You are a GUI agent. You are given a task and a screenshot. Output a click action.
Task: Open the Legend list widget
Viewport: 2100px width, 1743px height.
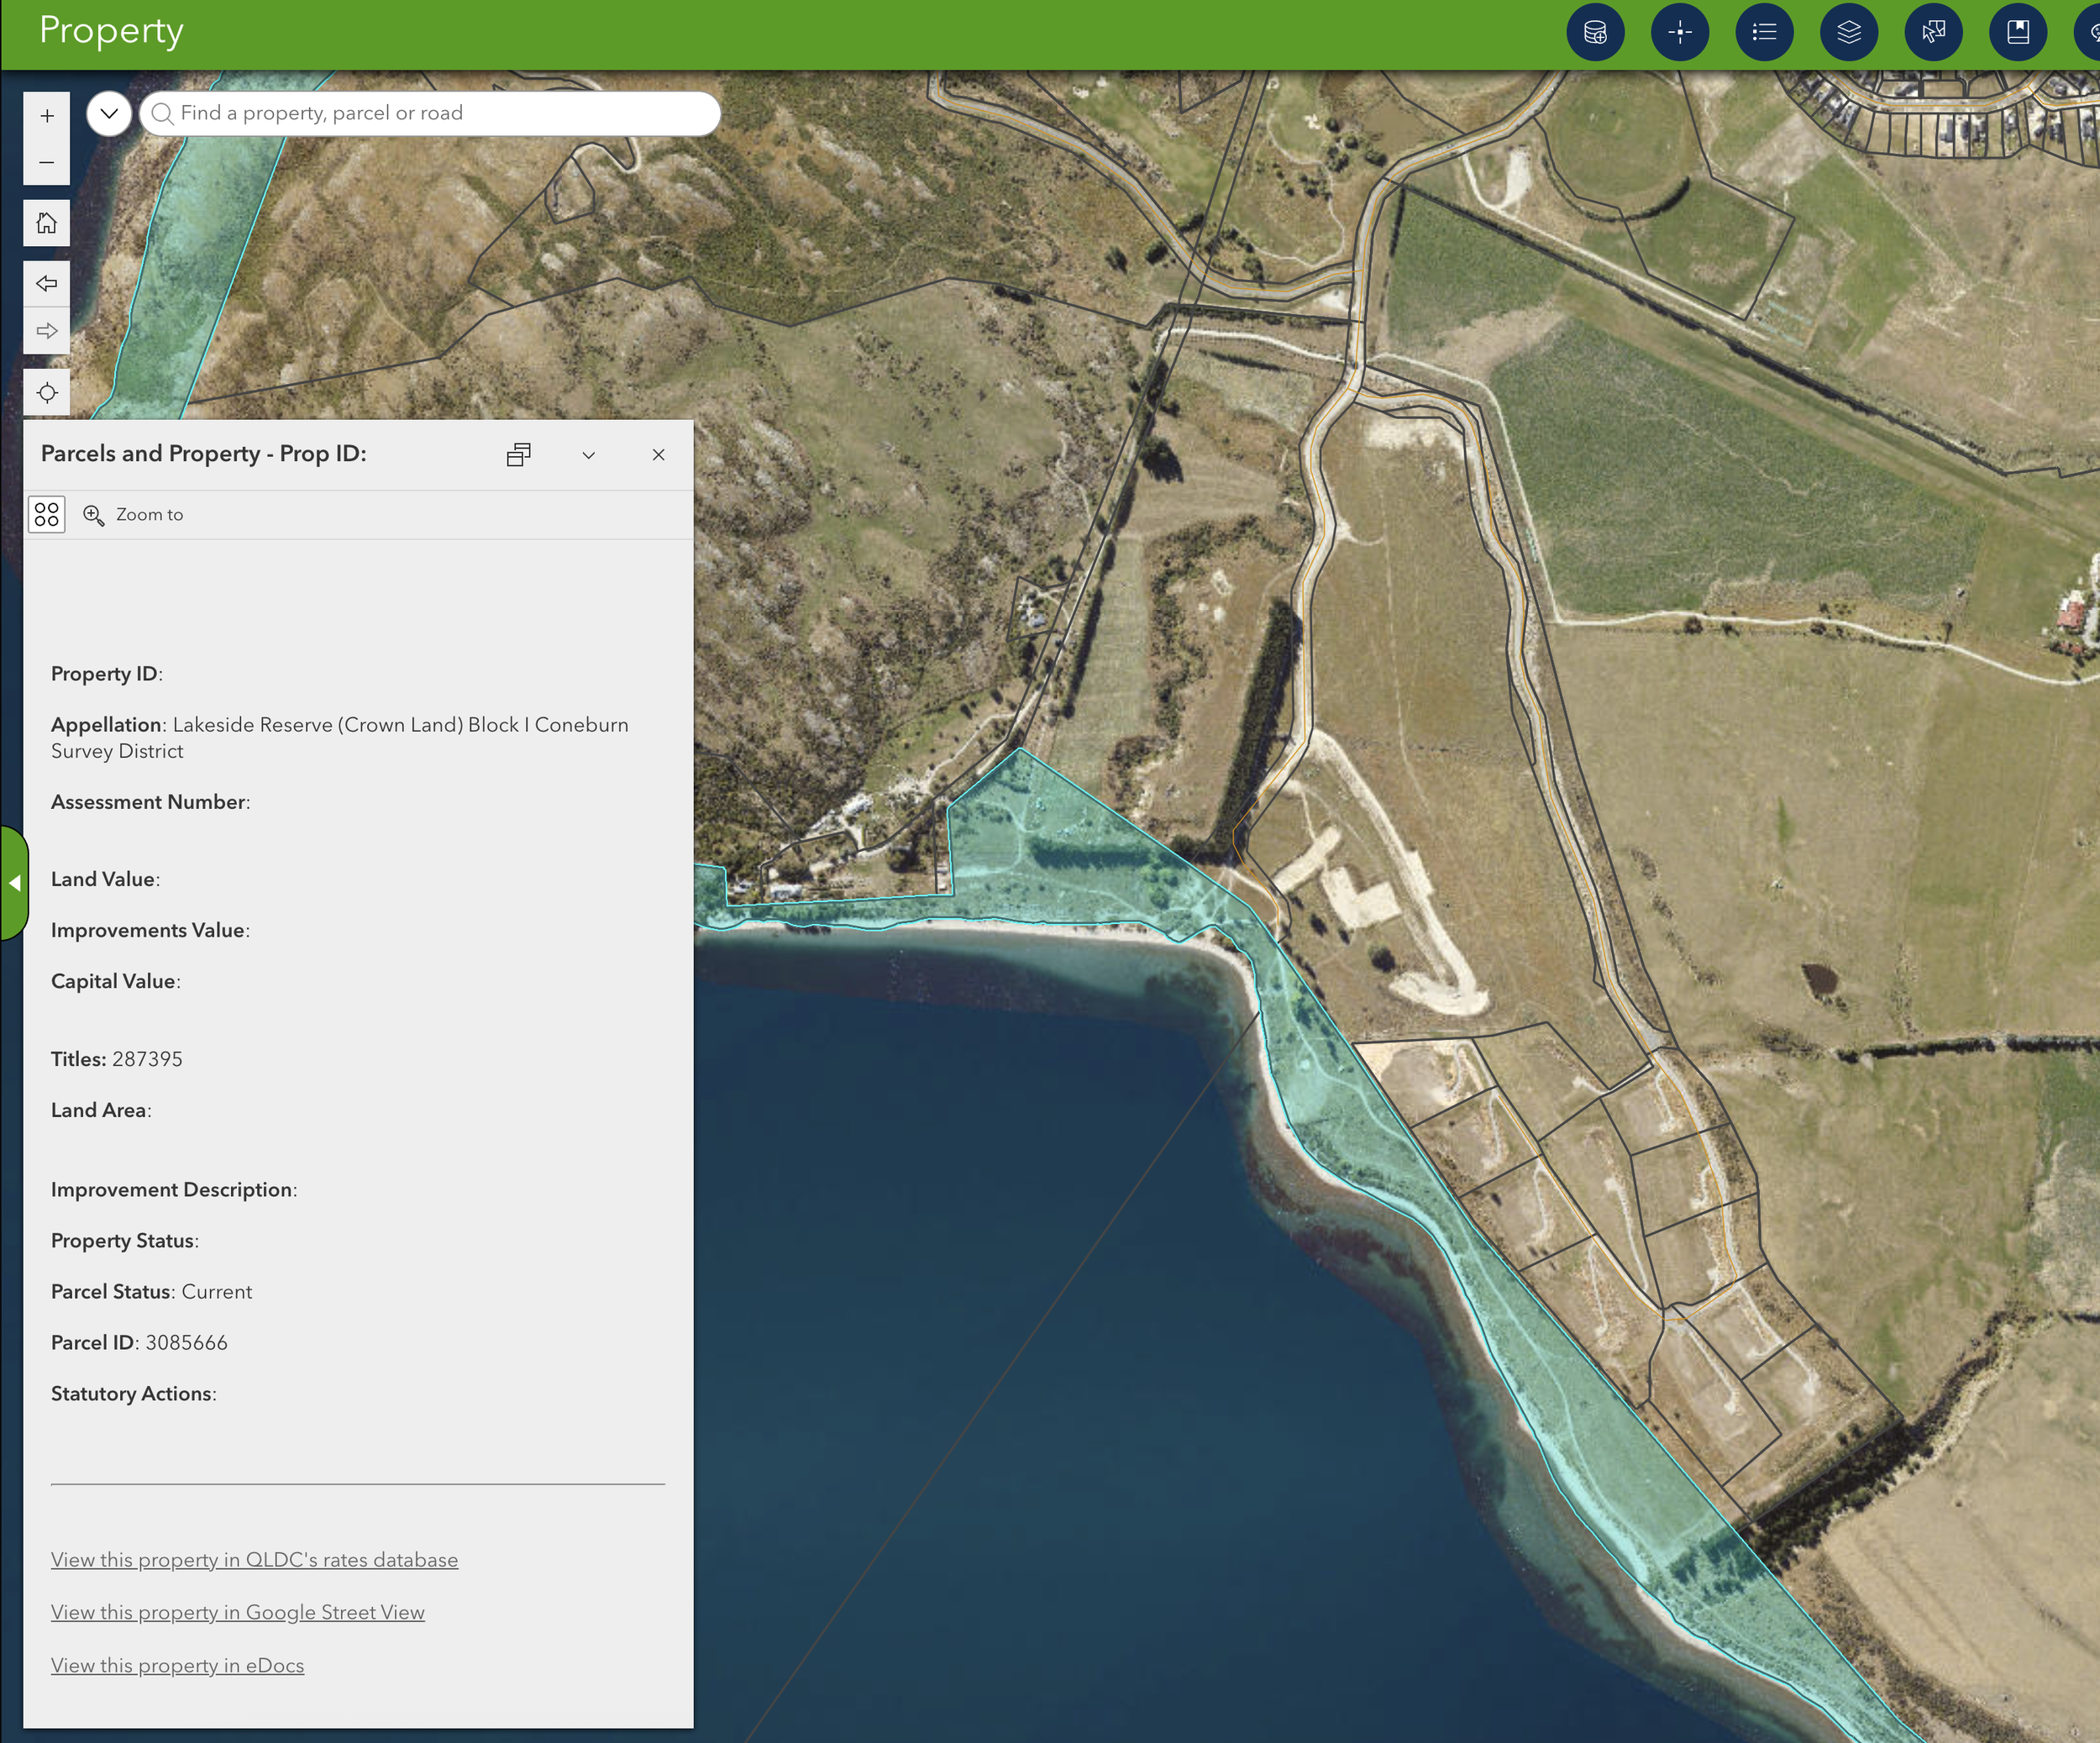click(x=1764, y=33)
